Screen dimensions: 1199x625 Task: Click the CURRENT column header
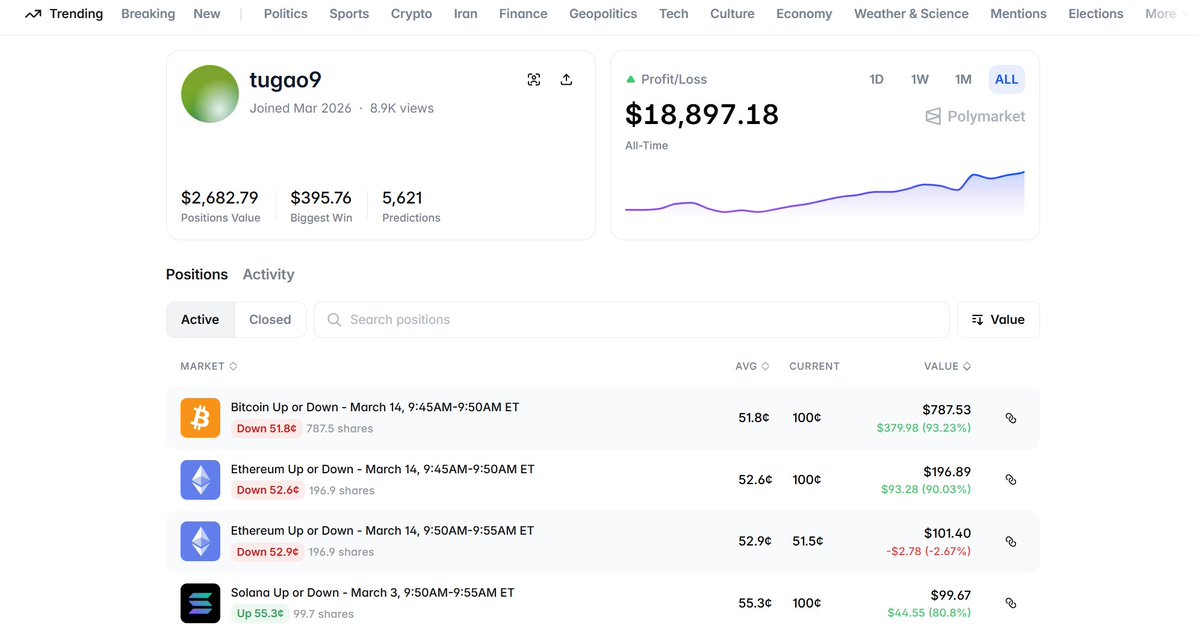pos(814,366)
